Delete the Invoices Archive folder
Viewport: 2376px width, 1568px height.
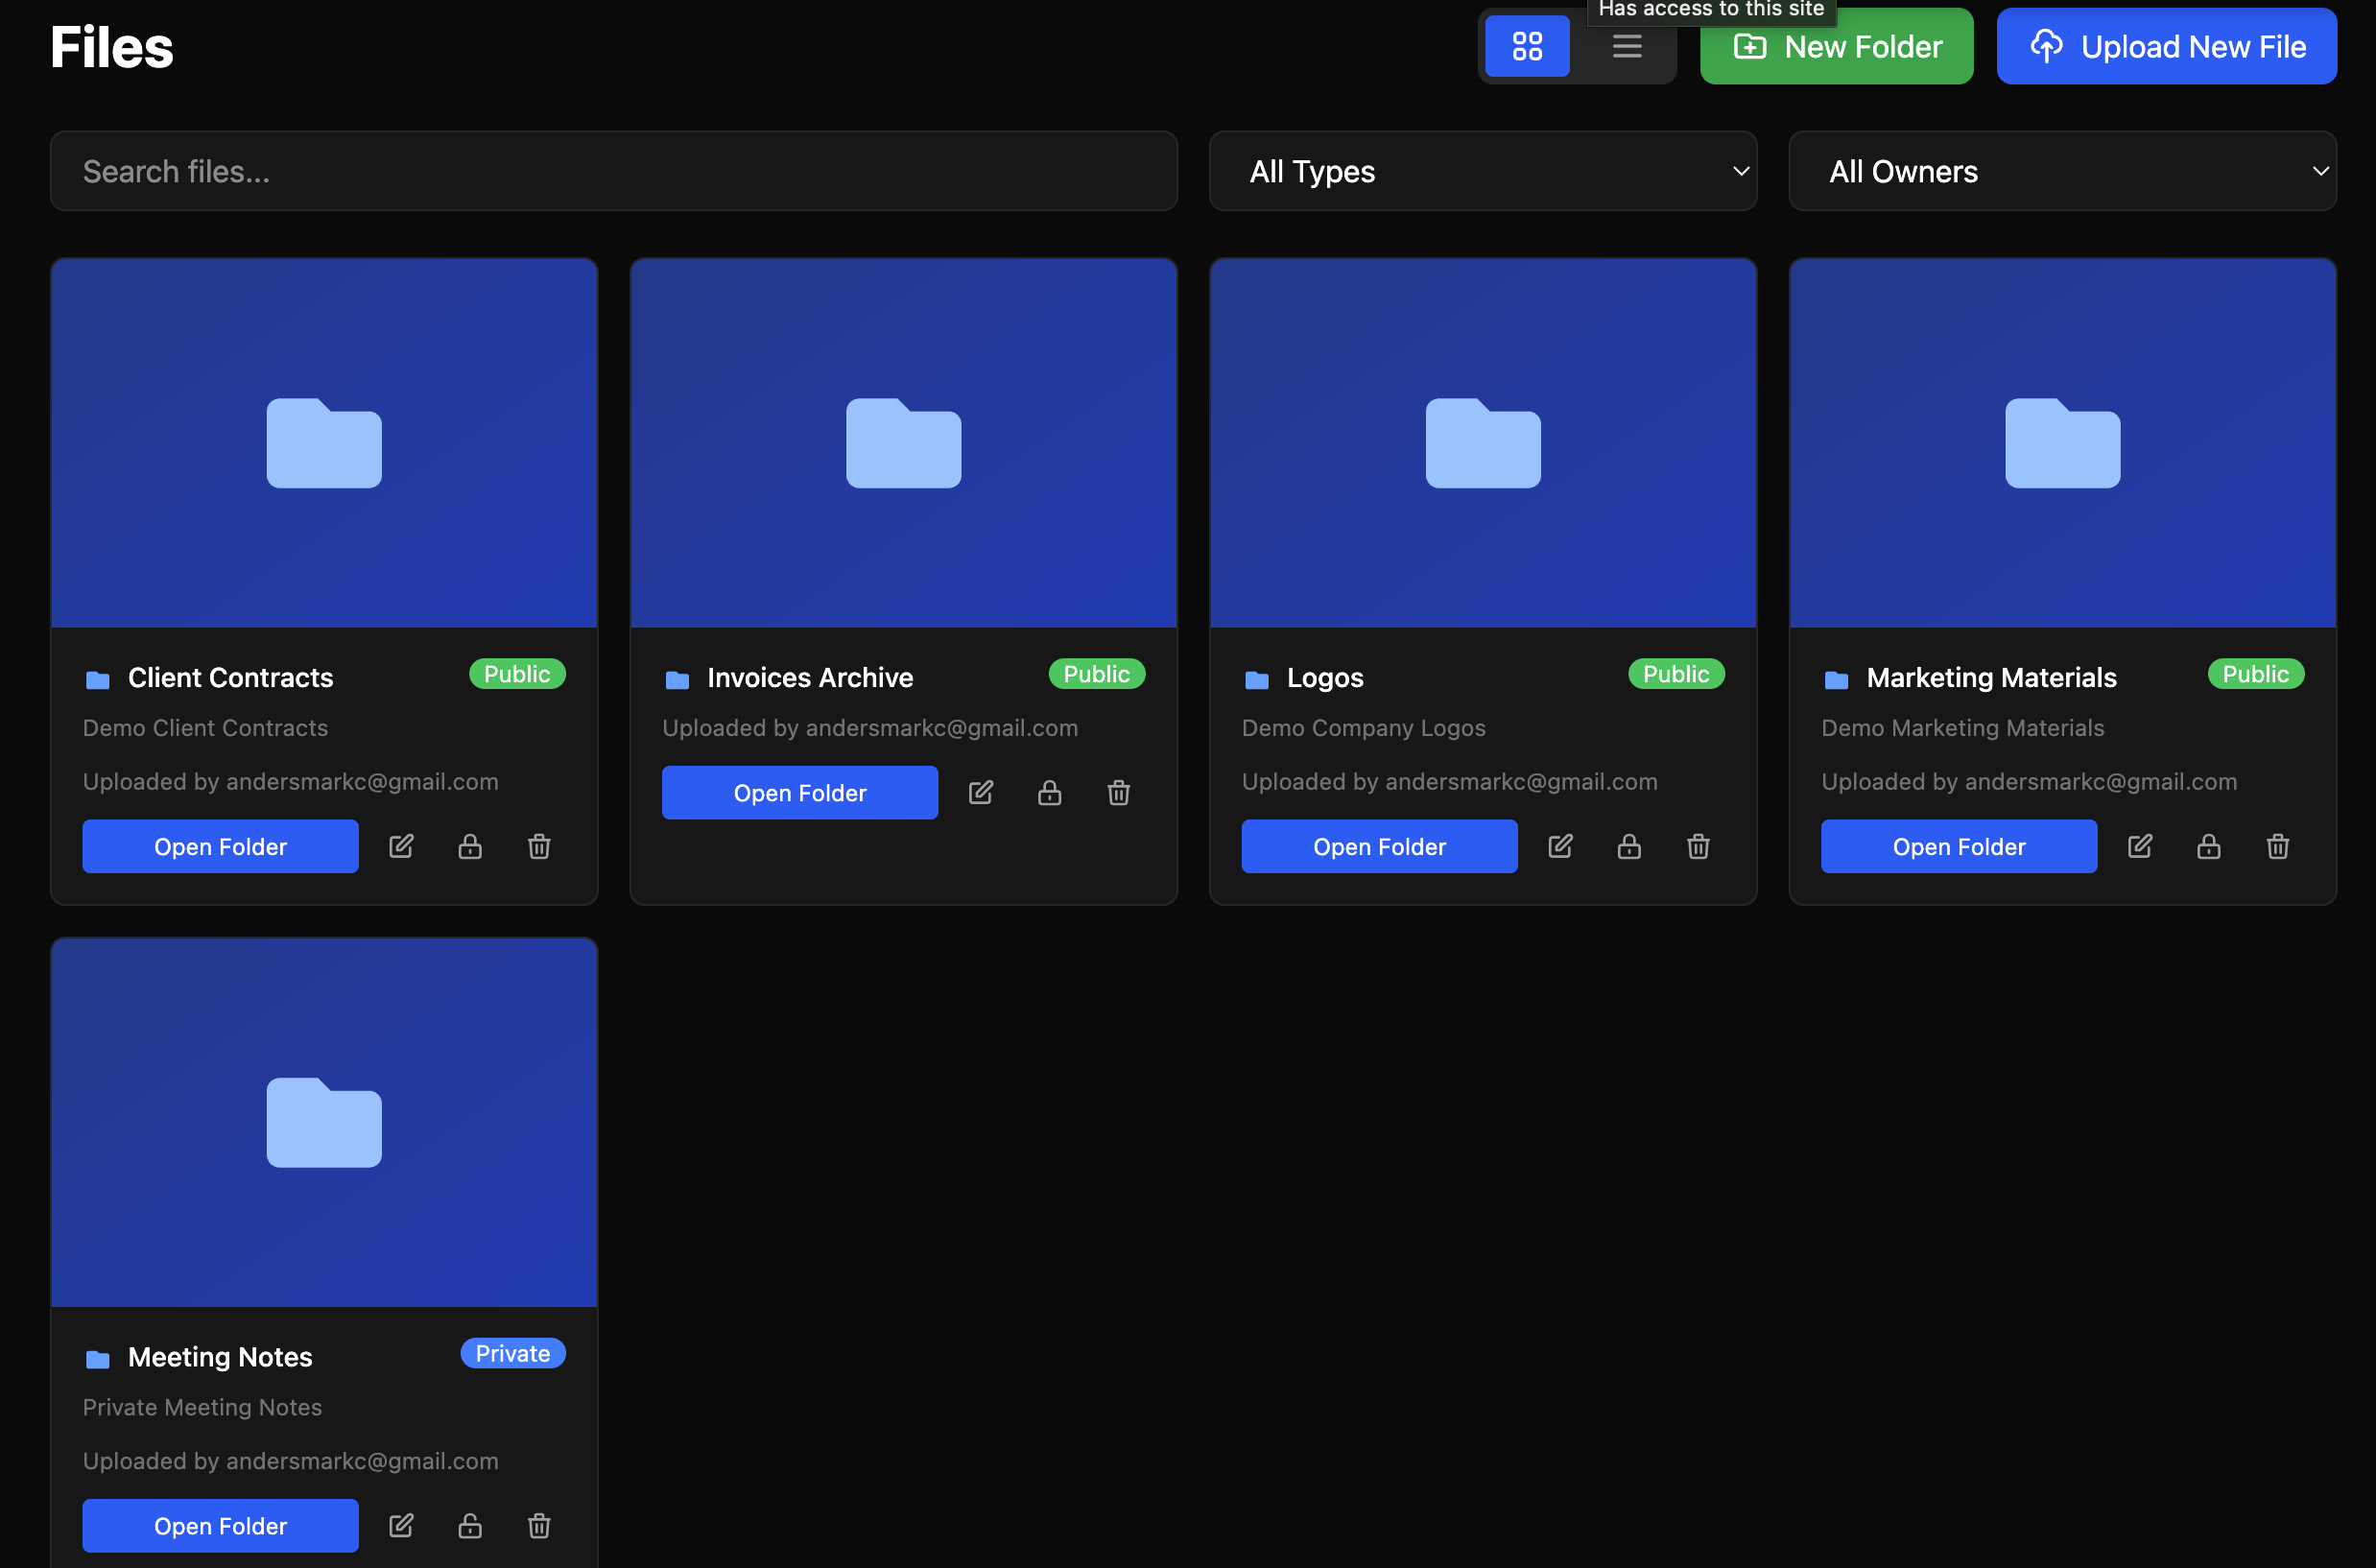pos(1118,792)
